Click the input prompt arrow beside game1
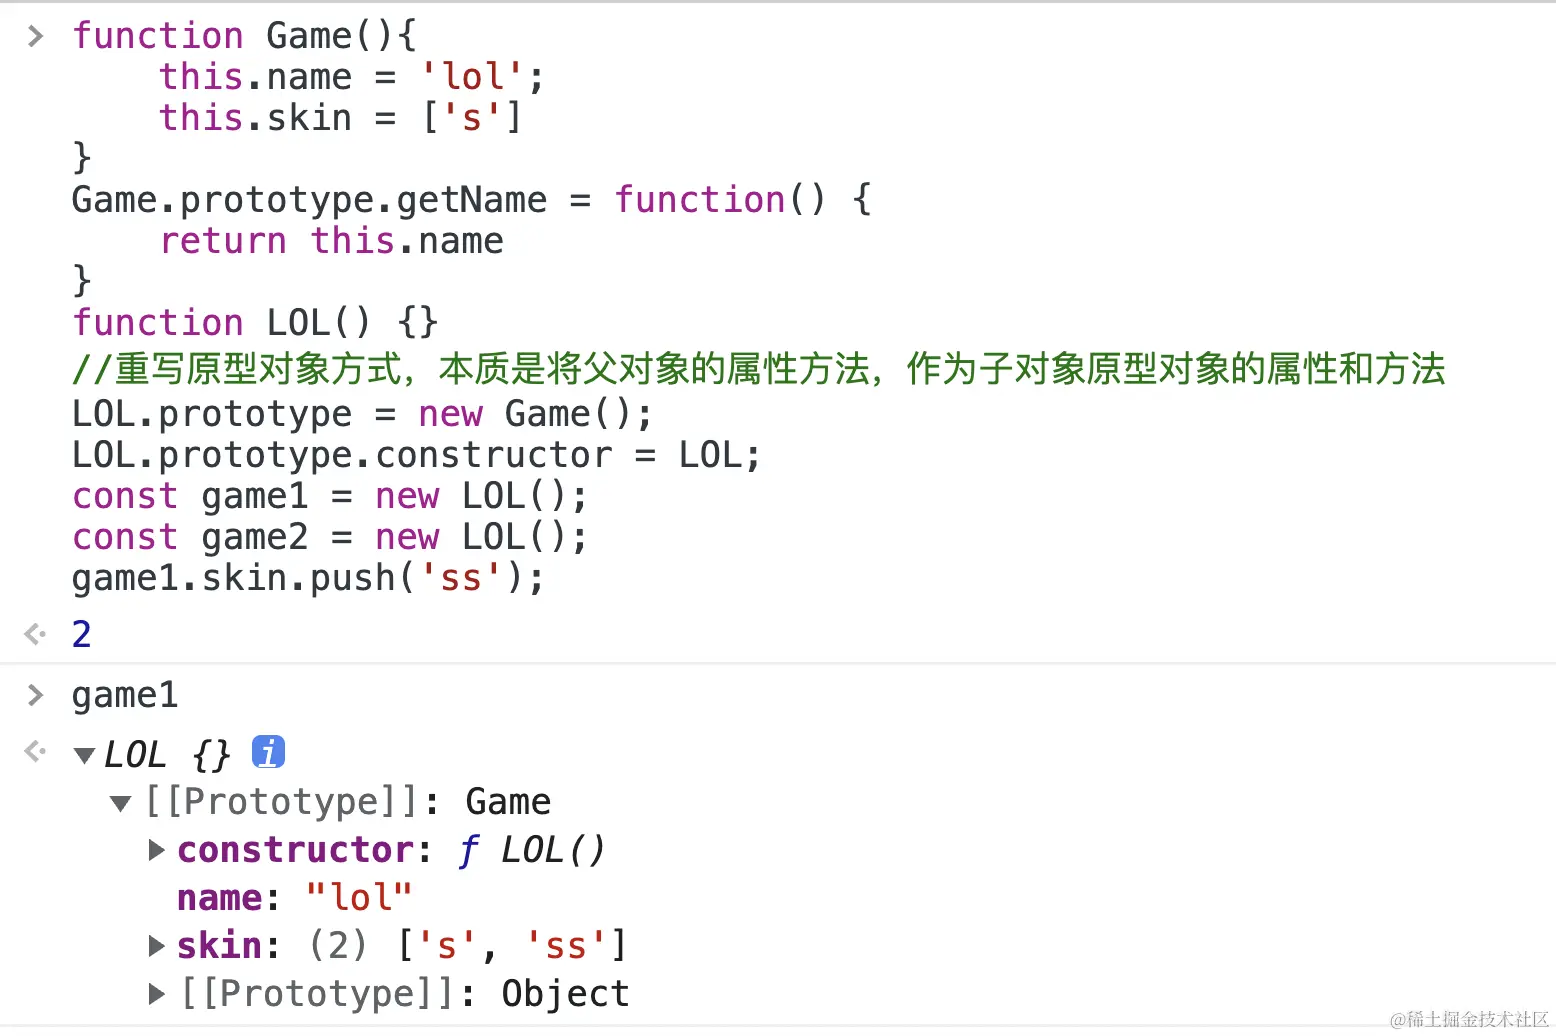 coord(36,695)
